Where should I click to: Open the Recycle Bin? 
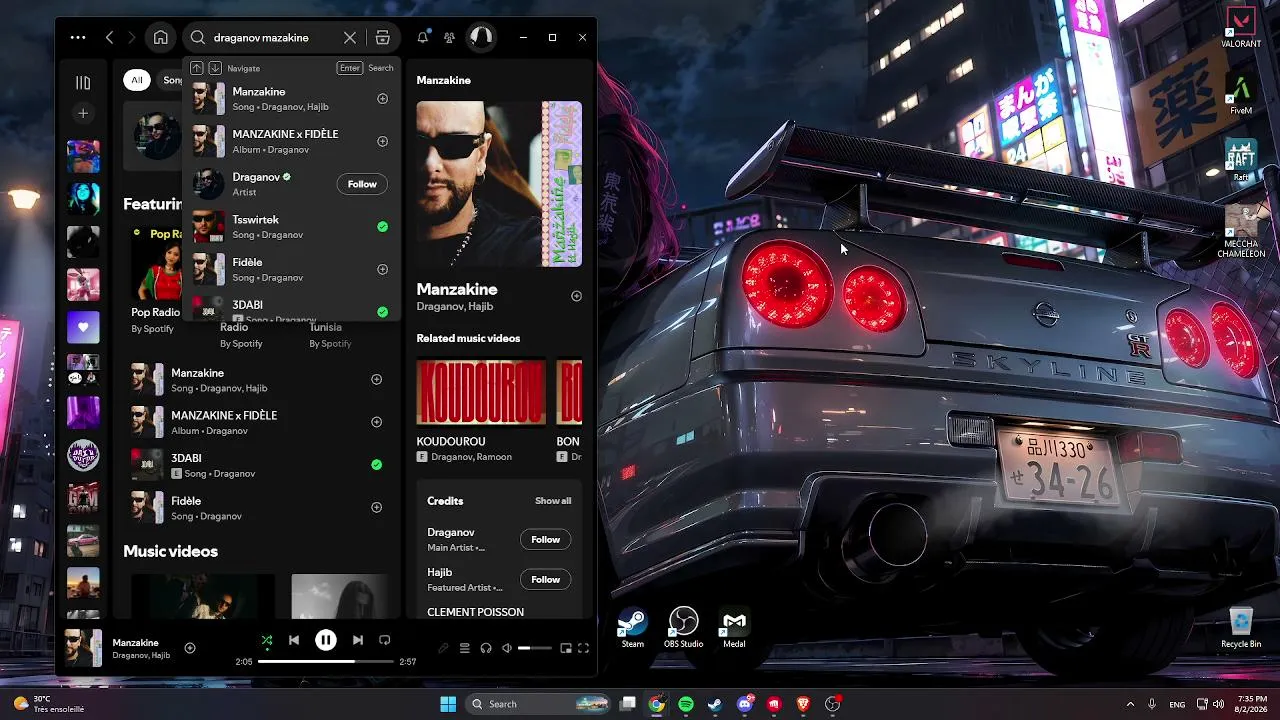click(1241, 628)
